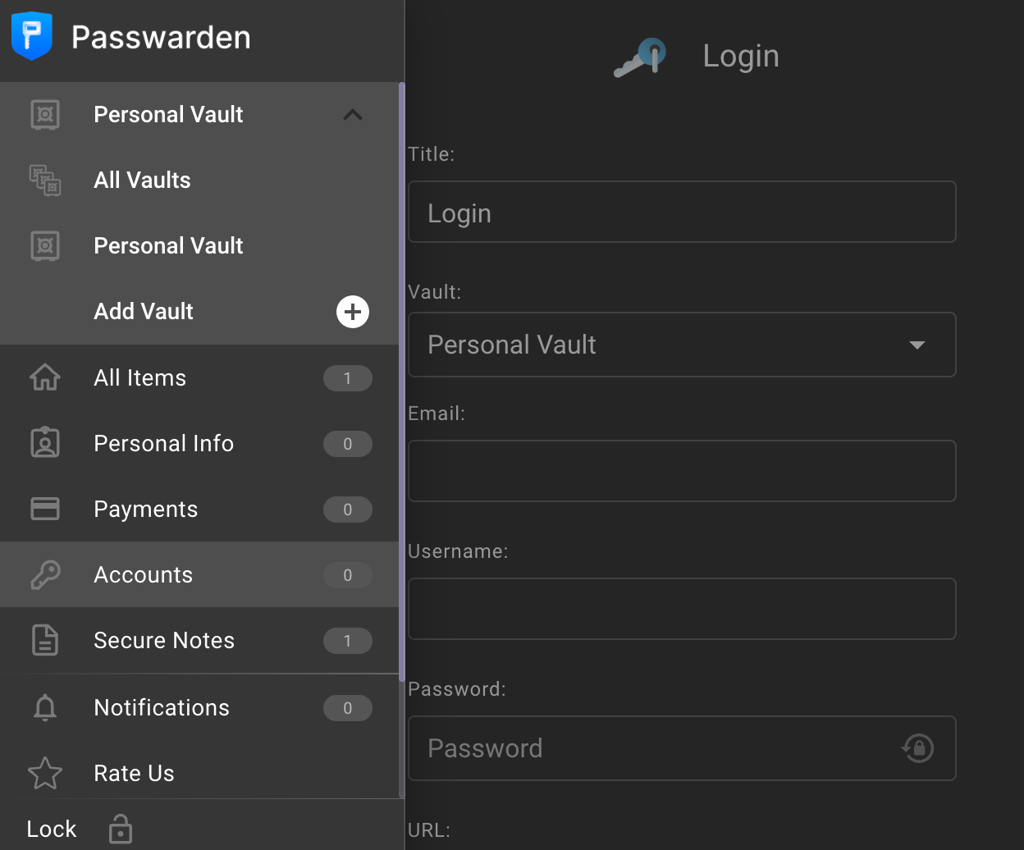Select Personal Vault in the vault list
Screen dimensions: 1024x850
click(x=199, y=246)
